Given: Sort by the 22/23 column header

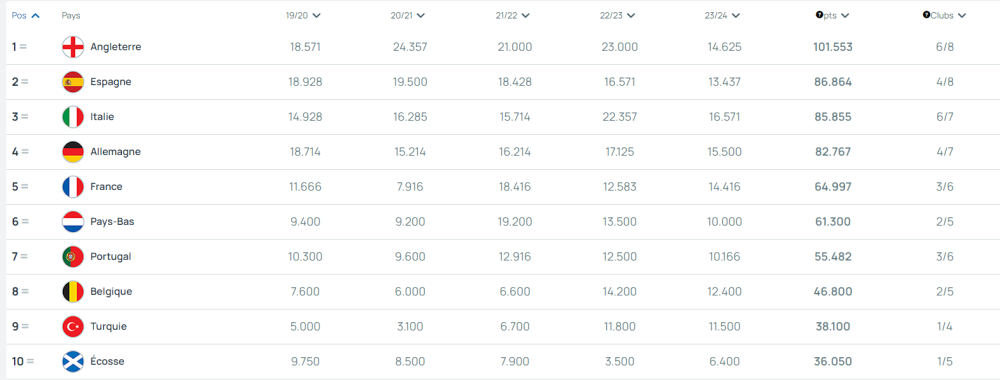Looking at the screenshot, I should (x=617, y=16).
